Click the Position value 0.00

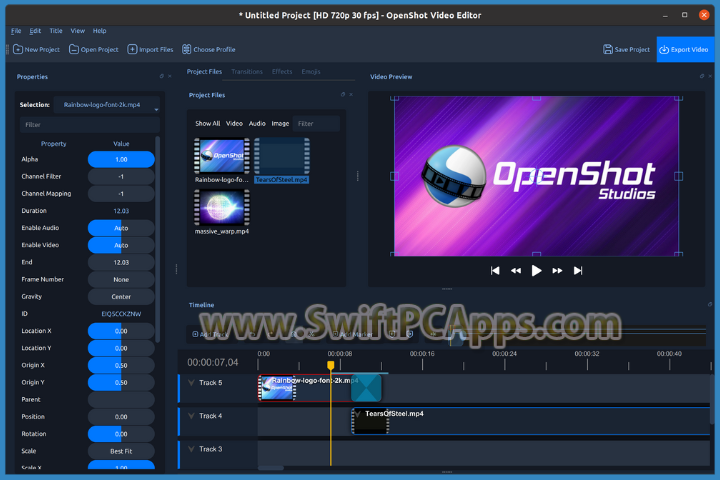(x=121, y=417)
